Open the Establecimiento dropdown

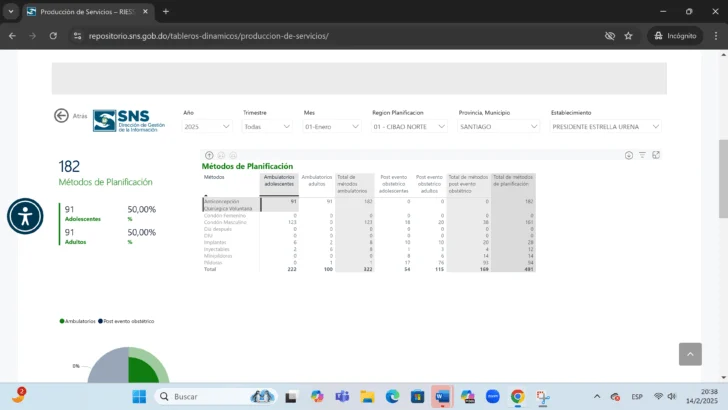tap(605, 127)
